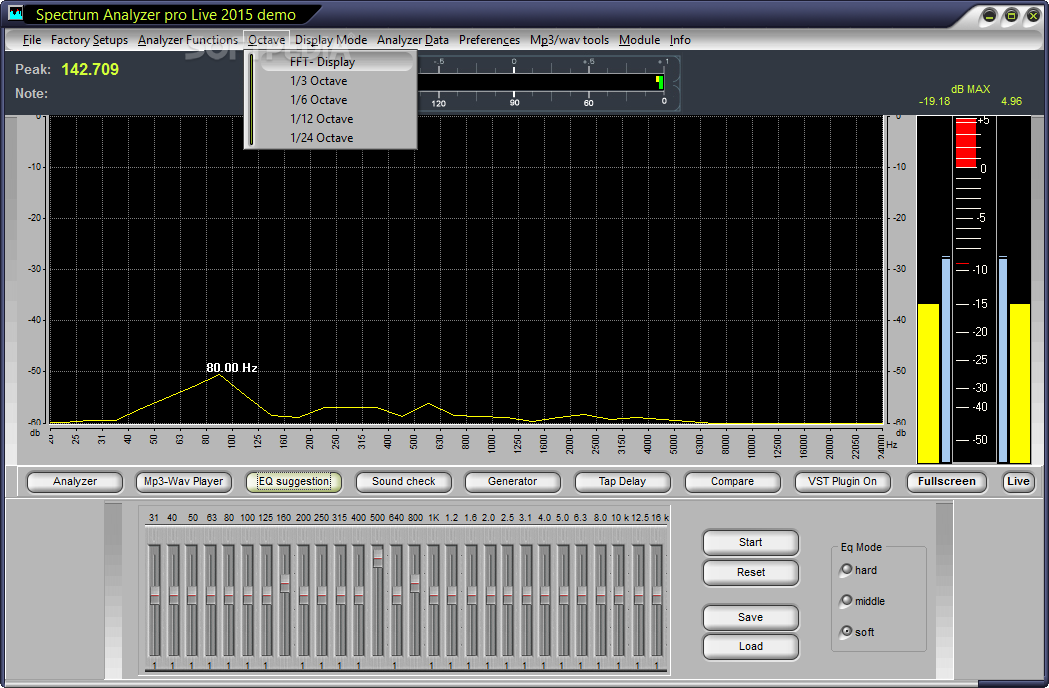Open the Display Mode menu
This screenshot has width=1049, height=688.
click(x=330, y=40)
